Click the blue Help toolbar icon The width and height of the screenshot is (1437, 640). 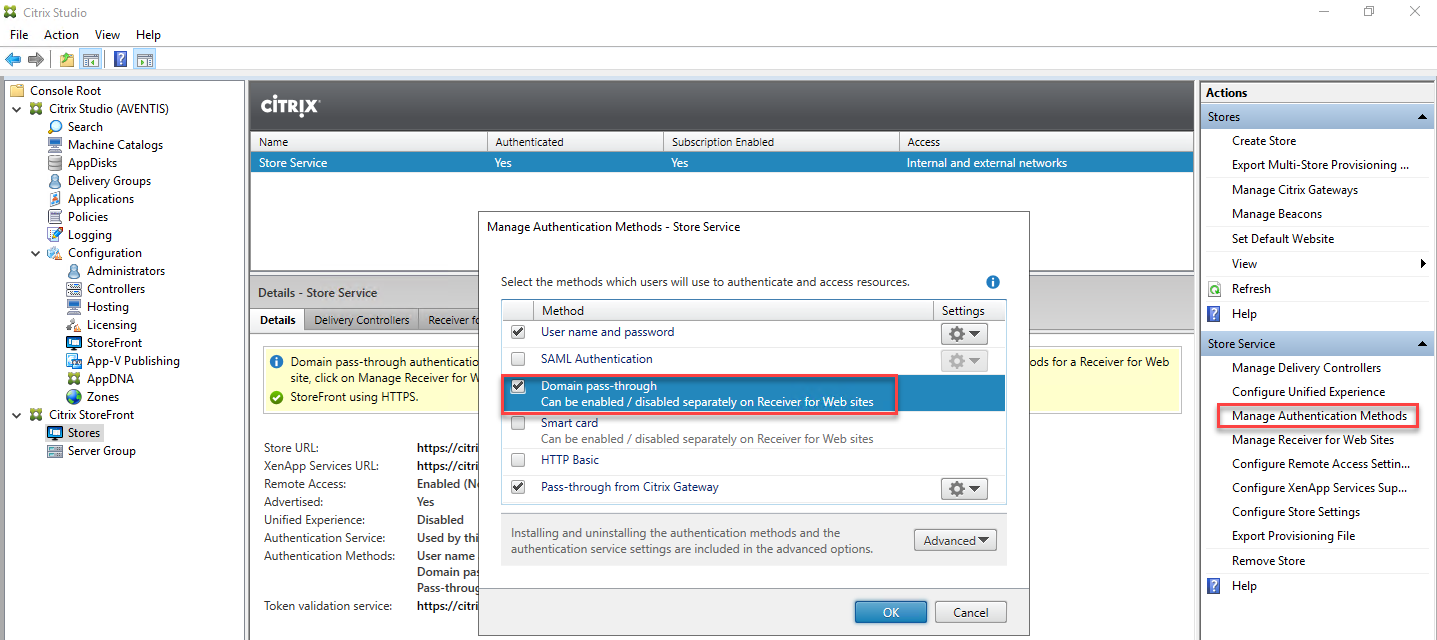pyautogui.click(x=120, y=59)
